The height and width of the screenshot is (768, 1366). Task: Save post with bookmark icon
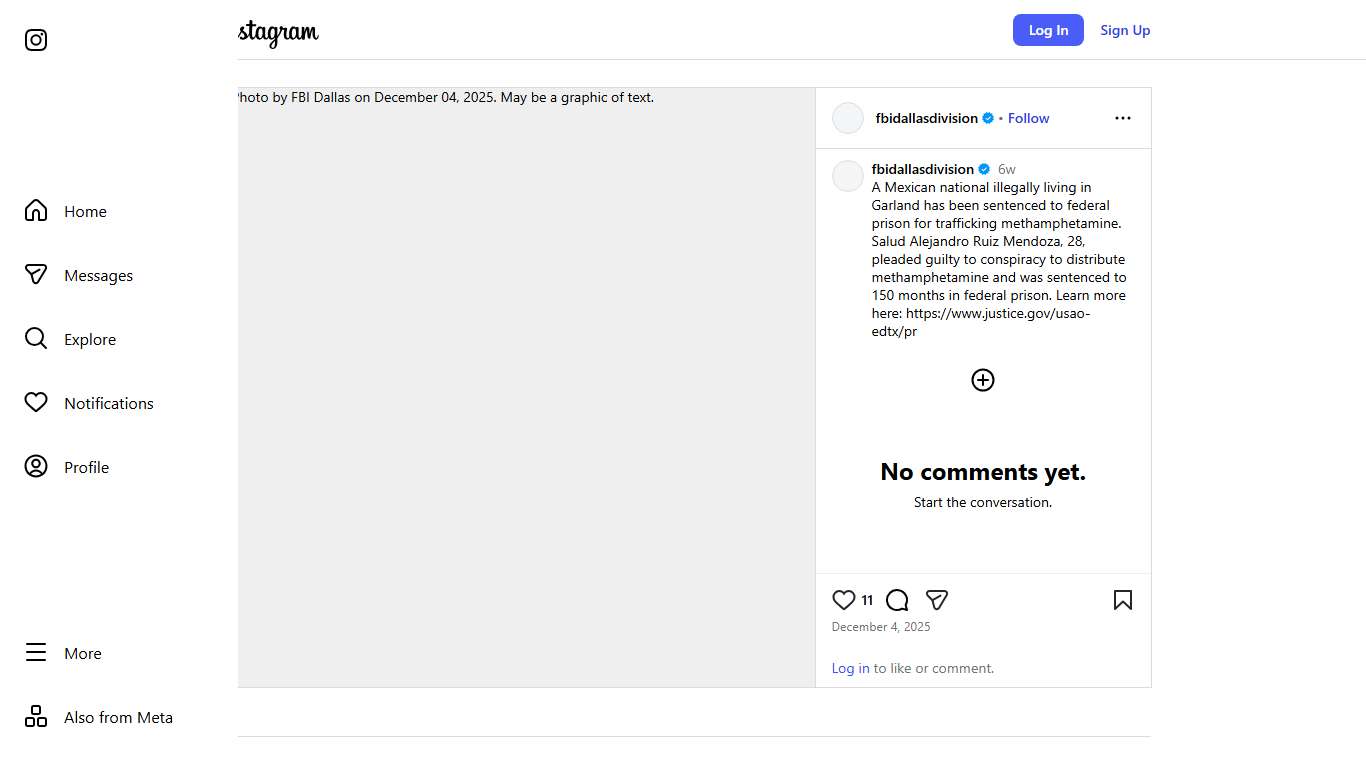(1123, 600)
